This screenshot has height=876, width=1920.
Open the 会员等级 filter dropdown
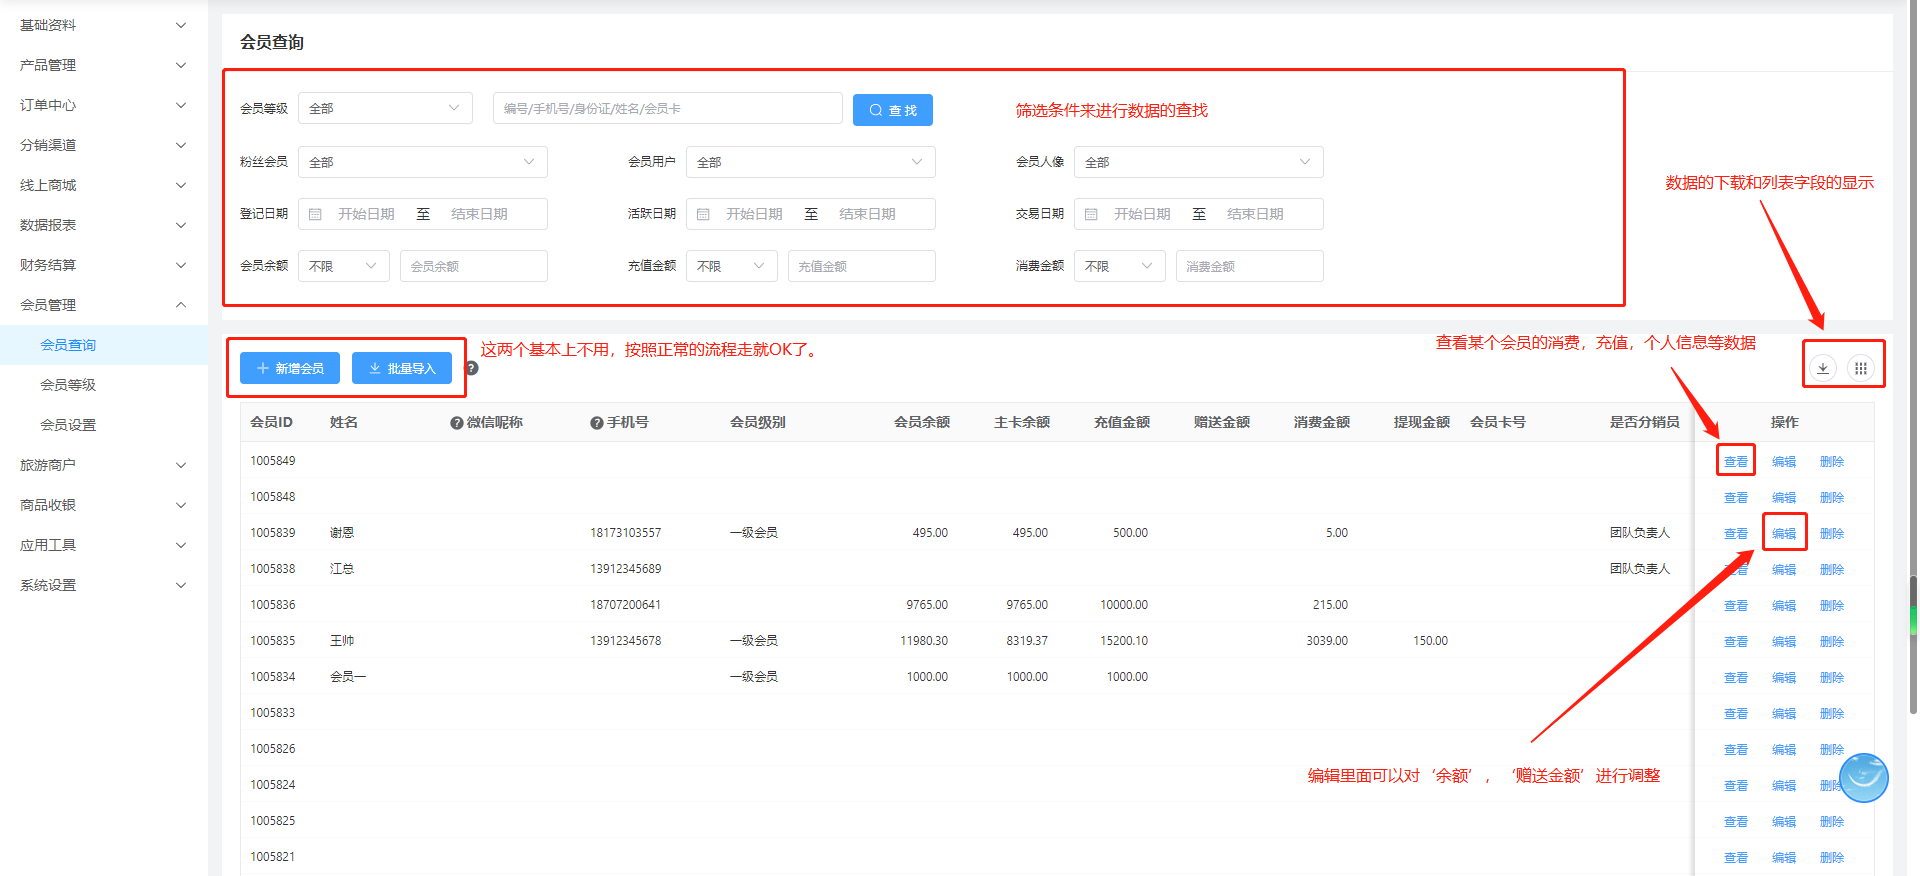[x=385, y=108]
